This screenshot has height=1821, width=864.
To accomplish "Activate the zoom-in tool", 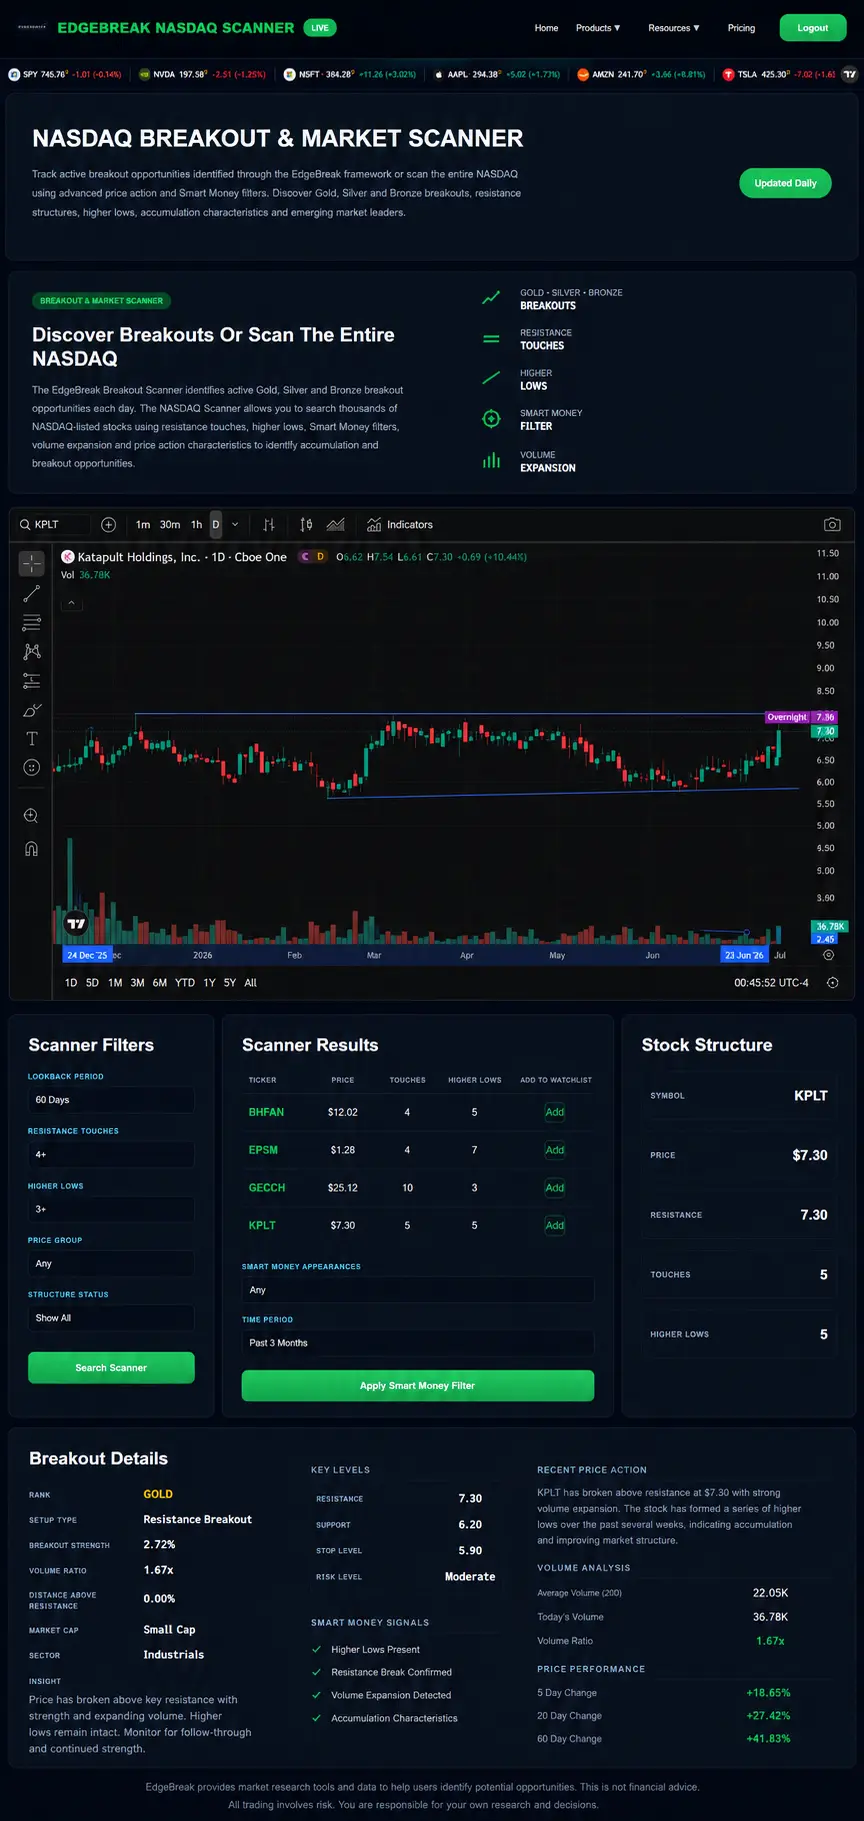I will (x=32, y=816).
